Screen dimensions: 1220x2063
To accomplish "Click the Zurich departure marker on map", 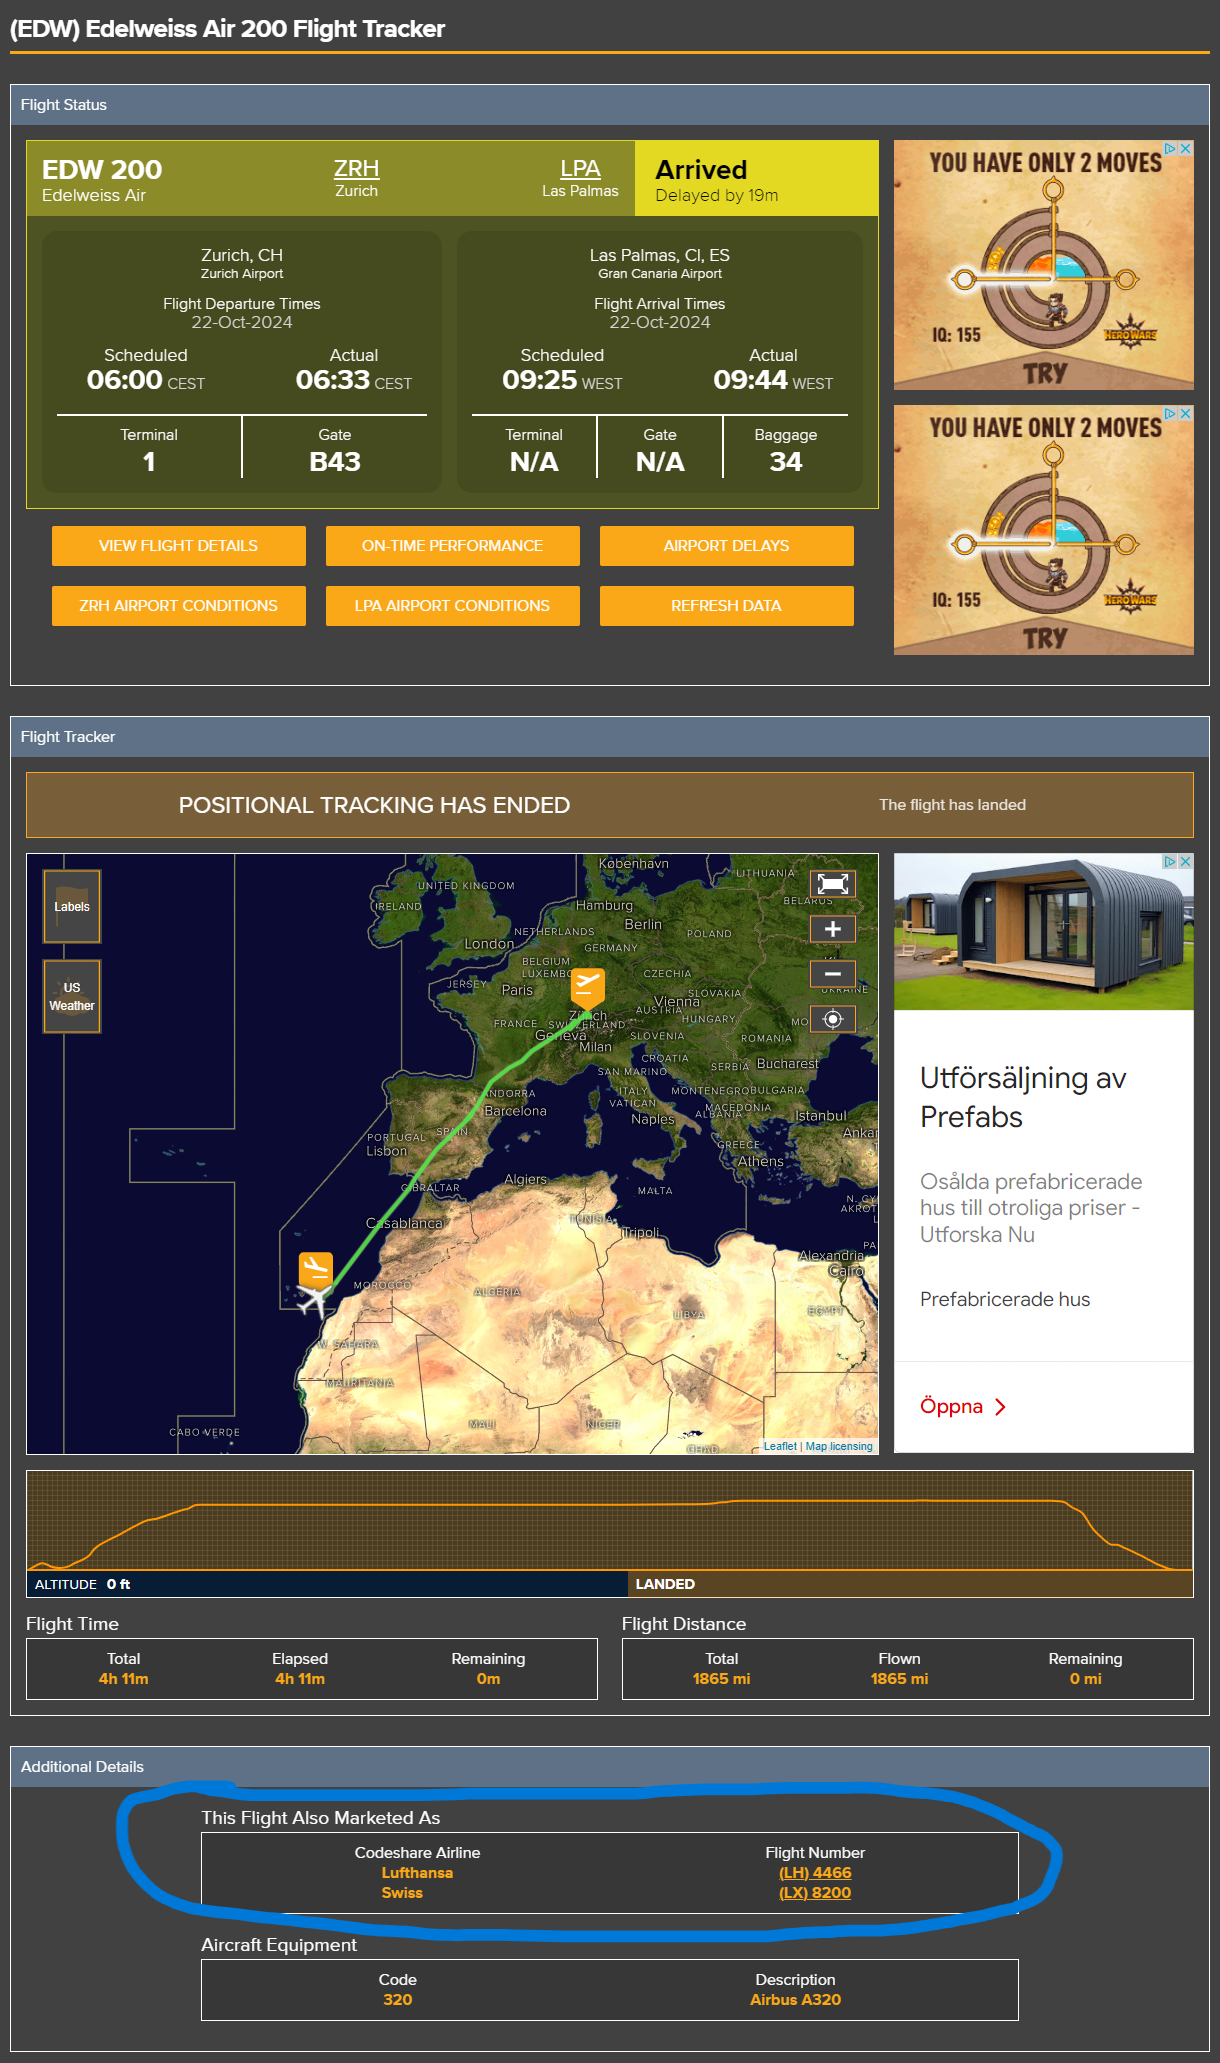I will [587, 987].
